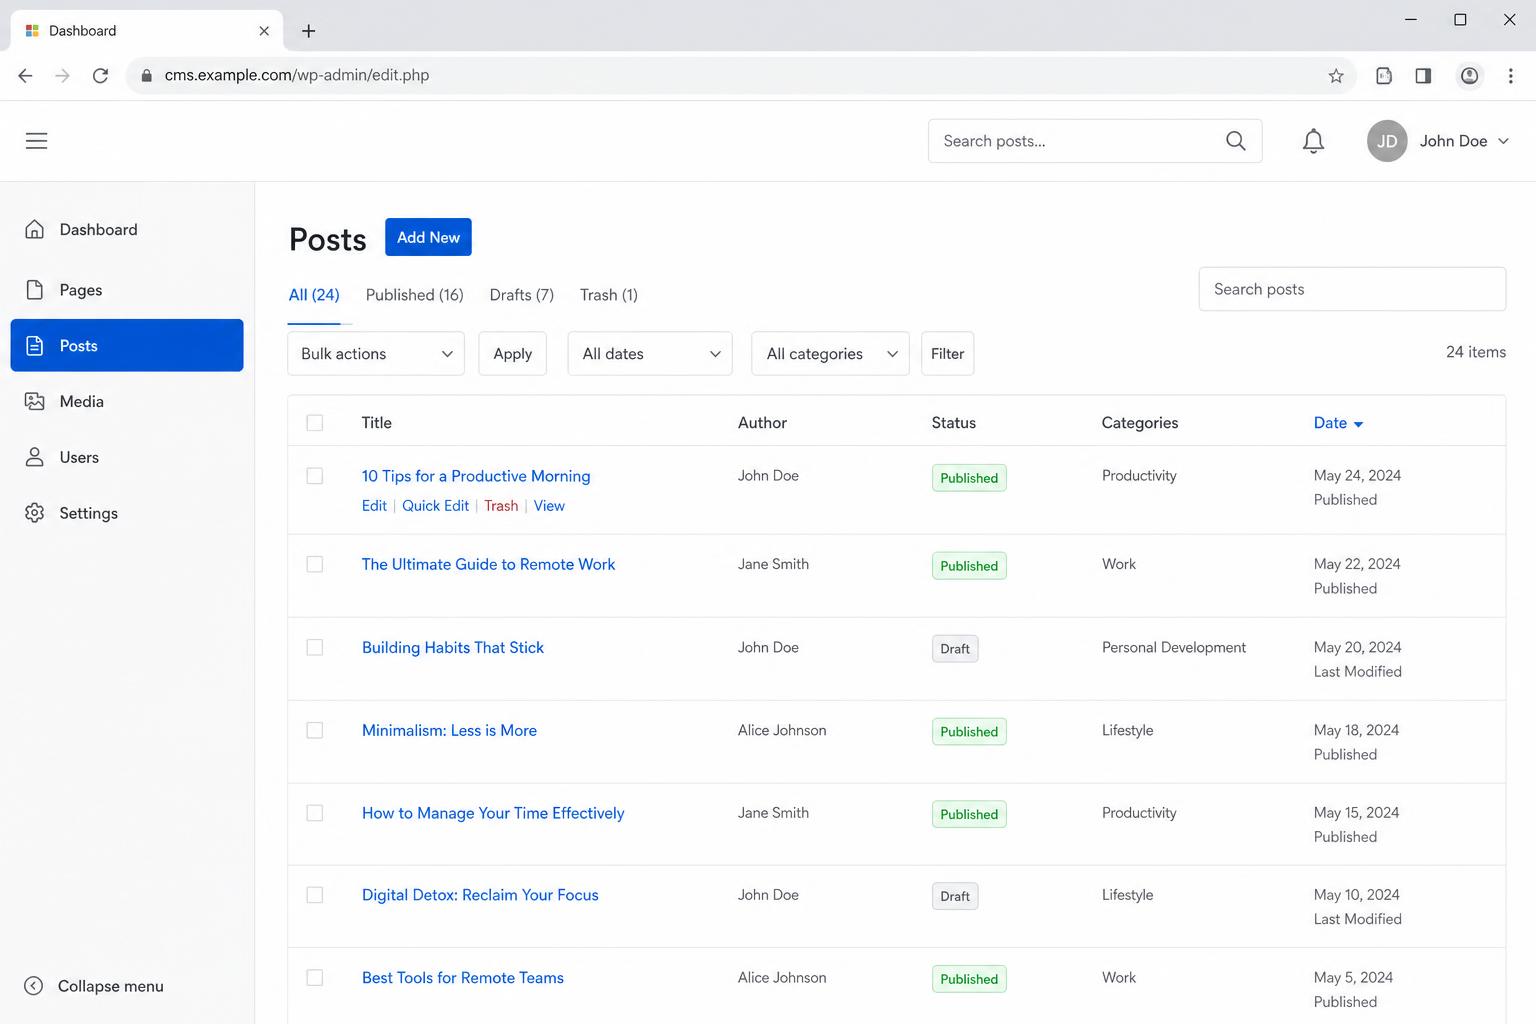The image size is (1536, 1024).
Task: Open the browser three-dot menu
Action: (1510, 75)
